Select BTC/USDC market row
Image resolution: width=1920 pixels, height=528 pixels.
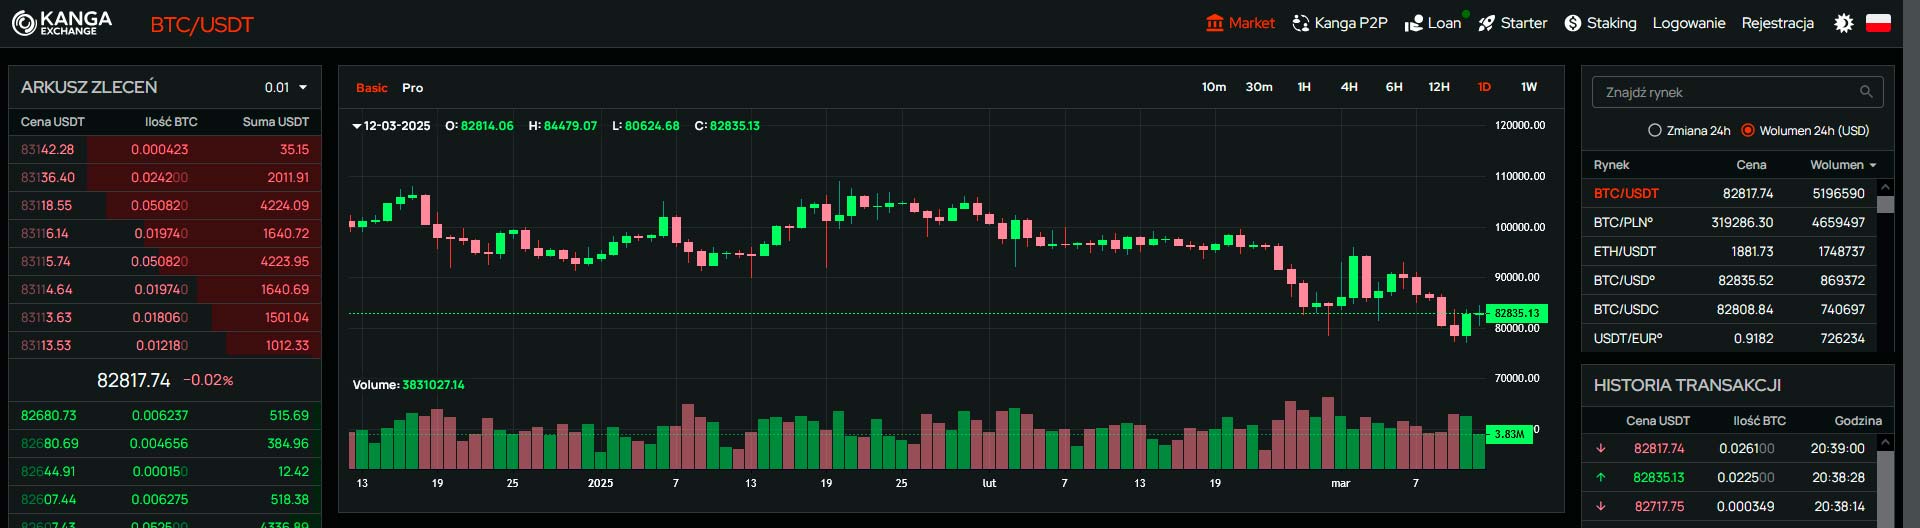pyautogui.click(x=1729, y=309)
